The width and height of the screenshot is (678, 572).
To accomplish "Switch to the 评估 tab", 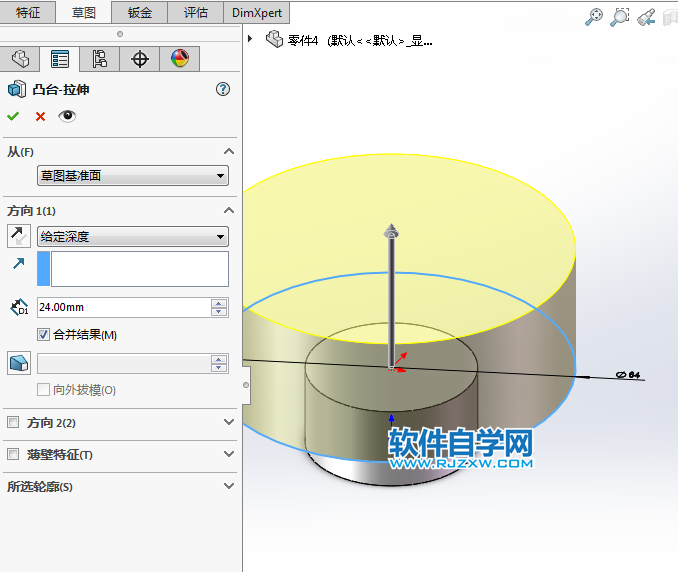I will [x=195, y=13].
